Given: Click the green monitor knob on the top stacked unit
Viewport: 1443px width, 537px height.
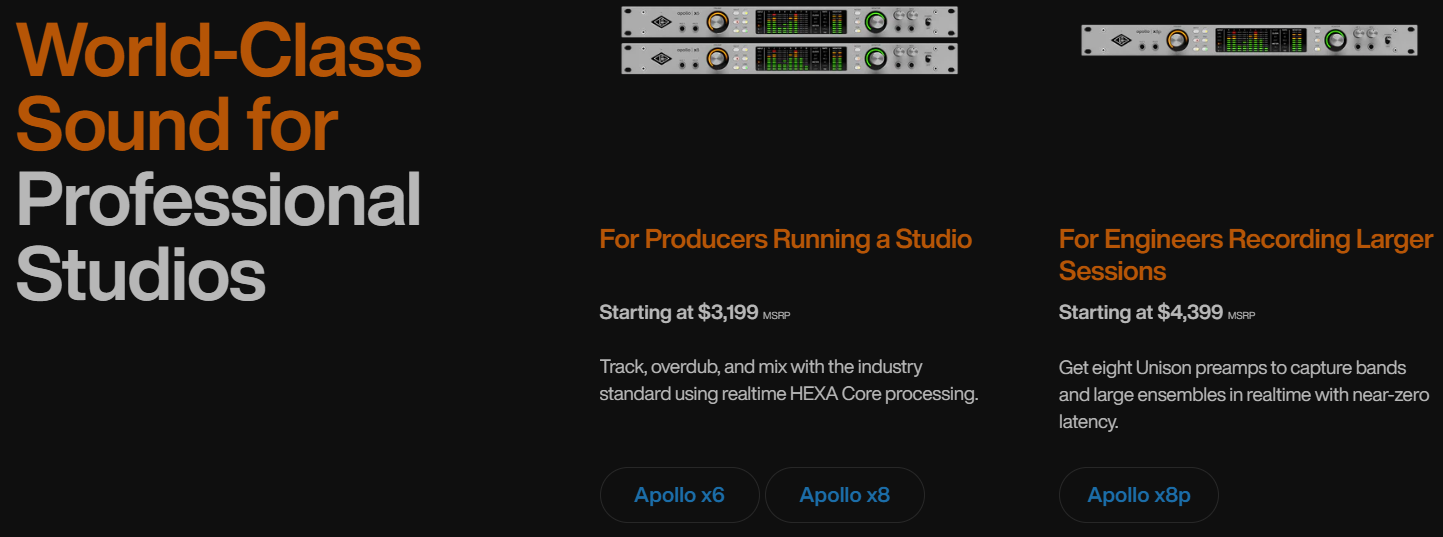Looking at the screenshot, I should pyautogui.click(x=876, y=21).
